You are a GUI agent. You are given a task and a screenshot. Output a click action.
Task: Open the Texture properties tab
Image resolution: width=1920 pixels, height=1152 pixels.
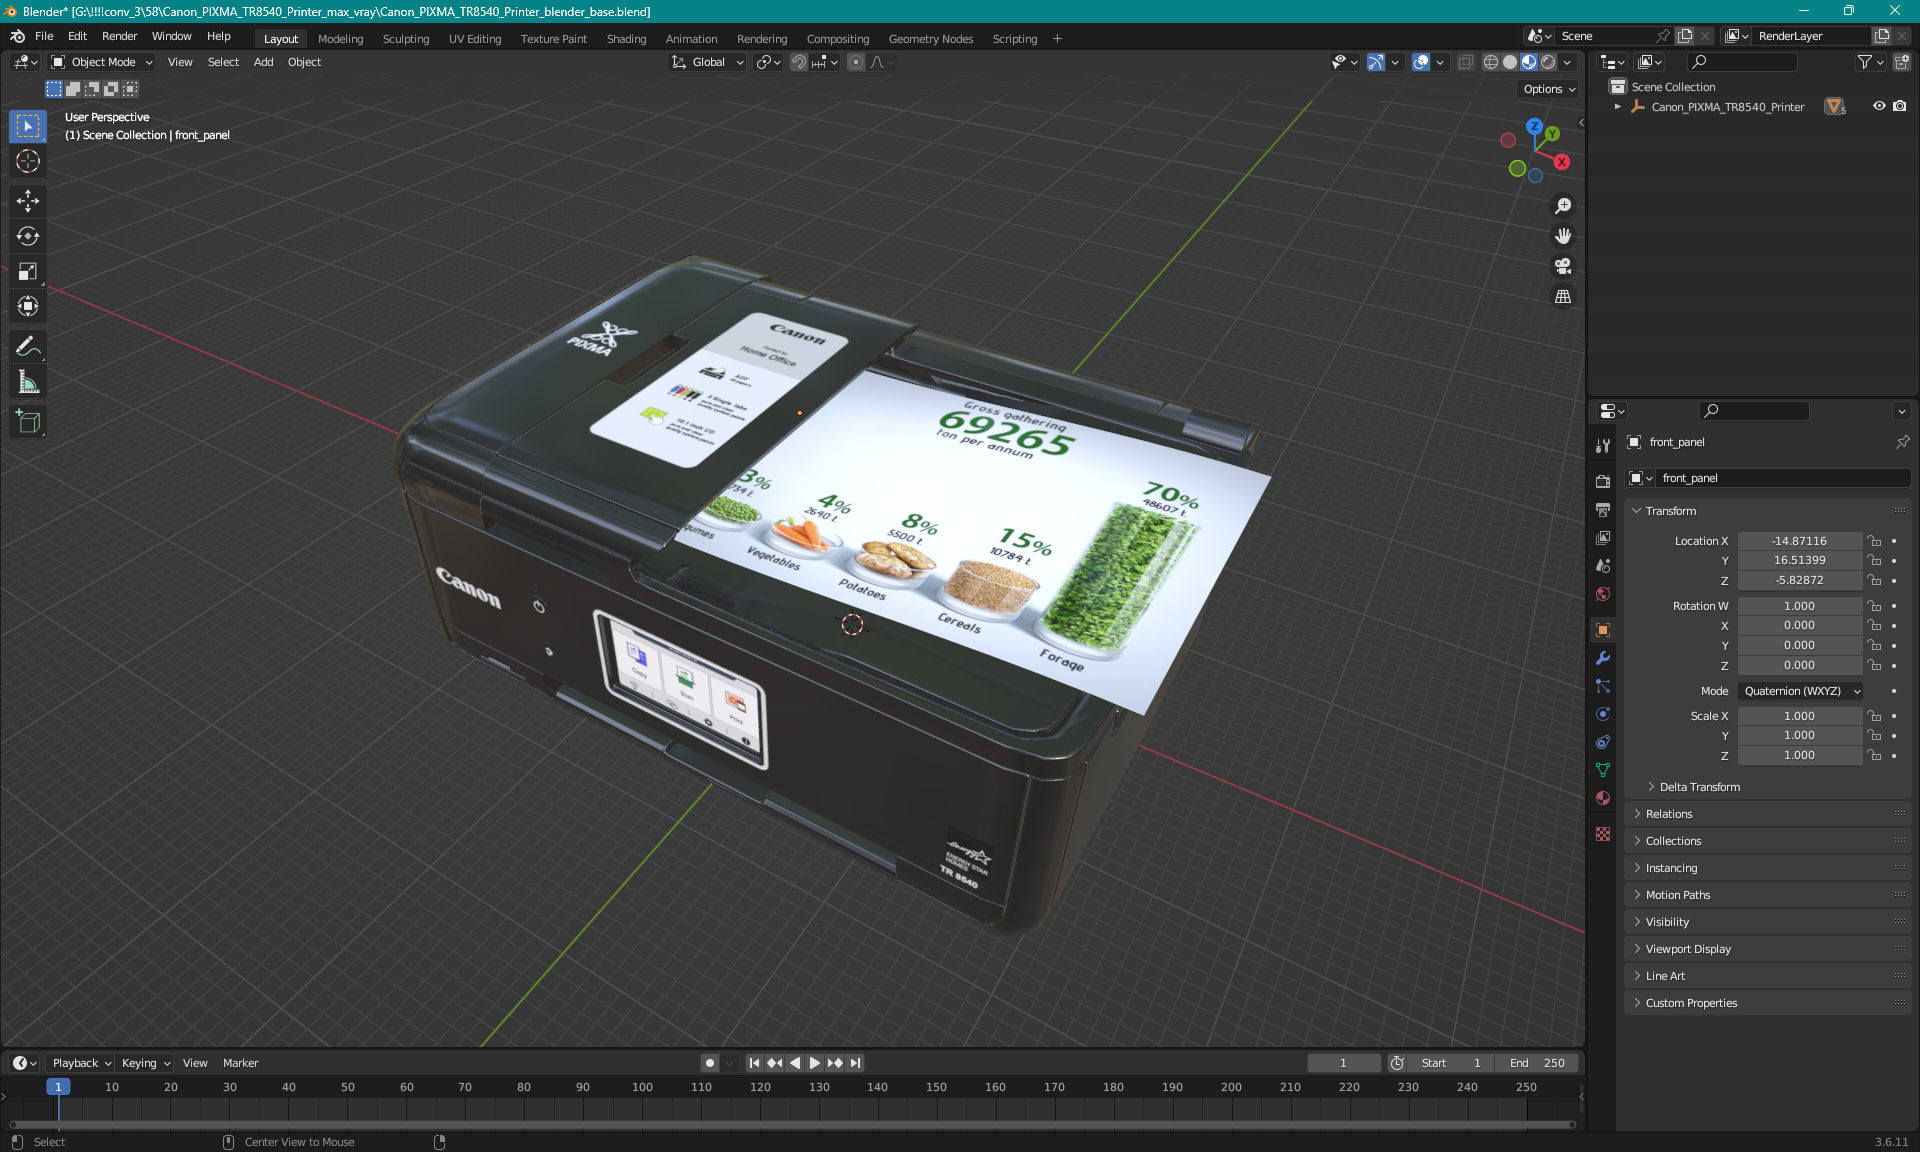click(1603, 834)
